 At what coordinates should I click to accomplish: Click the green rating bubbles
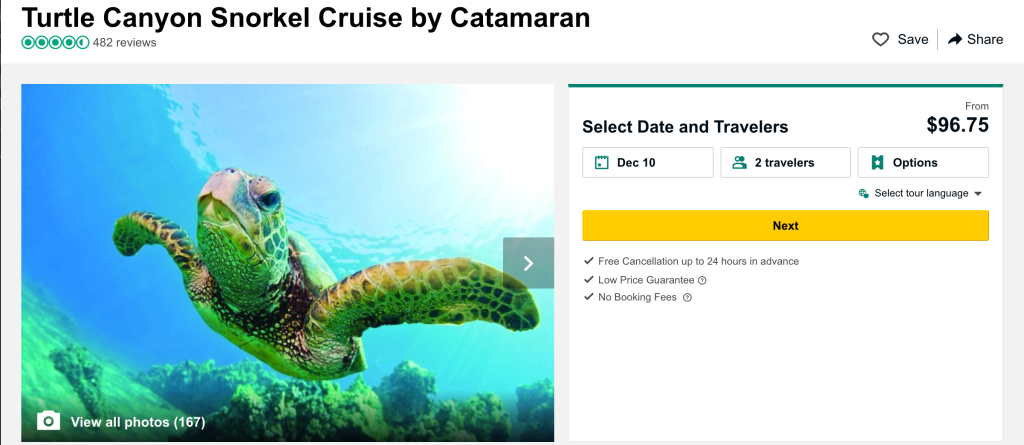(55, 43)
